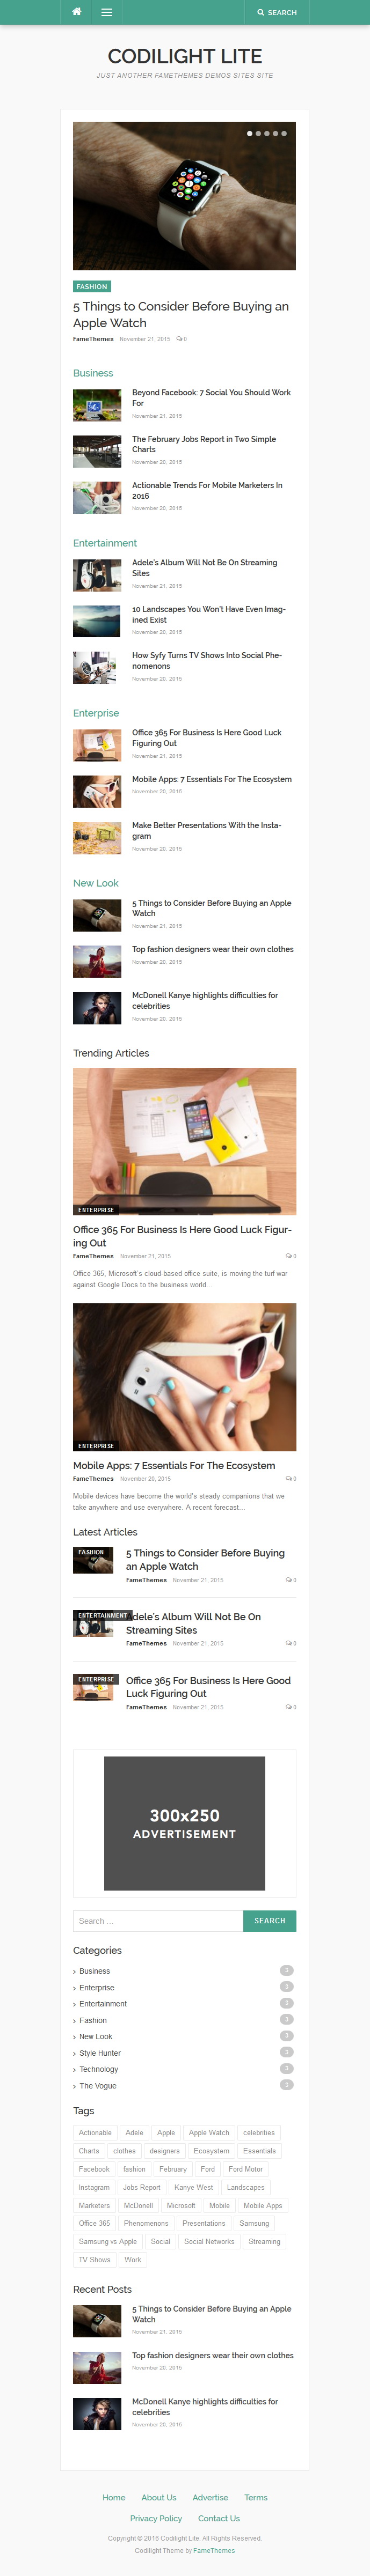This screenshot has height=2576, width=370.
Task: Open the 300x250 advertisement banner
Action: tap(185, 1823)
